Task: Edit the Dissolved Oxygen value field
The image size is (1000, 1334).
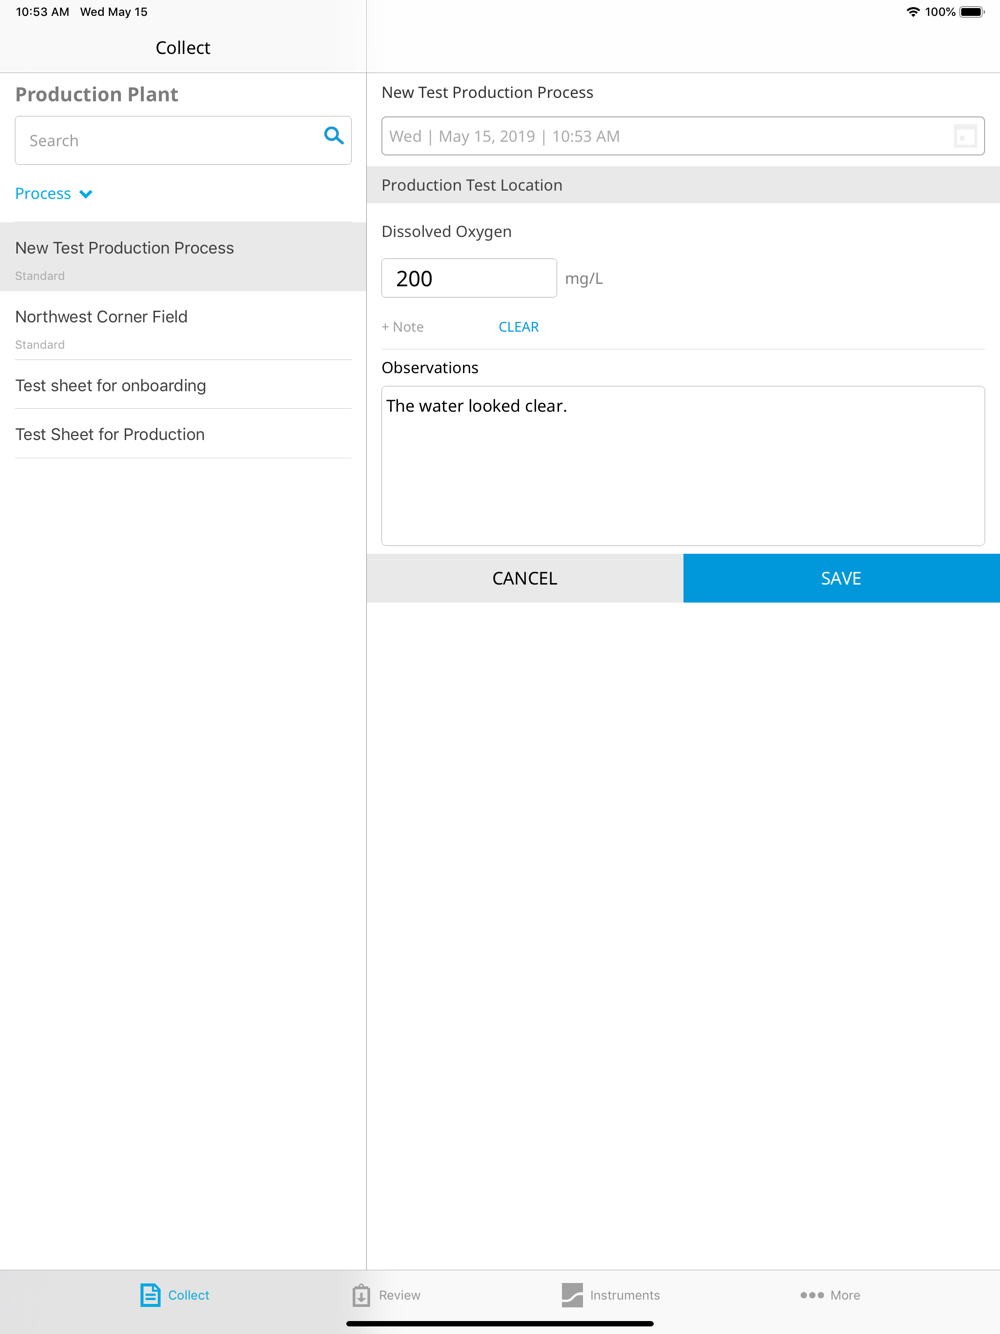Action: point(469,278)
